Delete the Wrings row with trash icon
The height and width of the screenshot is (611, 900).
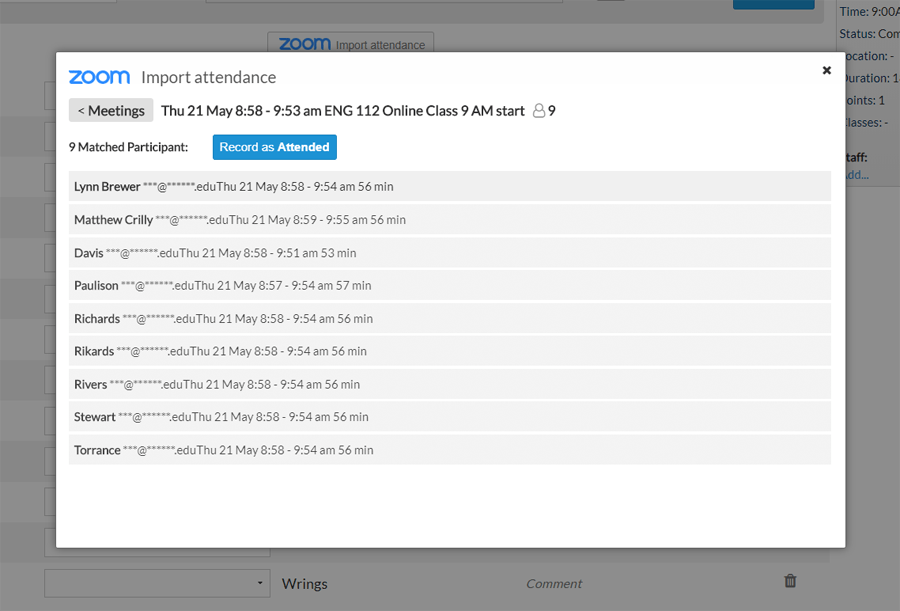pyautogui.click(x=790, y=581)
